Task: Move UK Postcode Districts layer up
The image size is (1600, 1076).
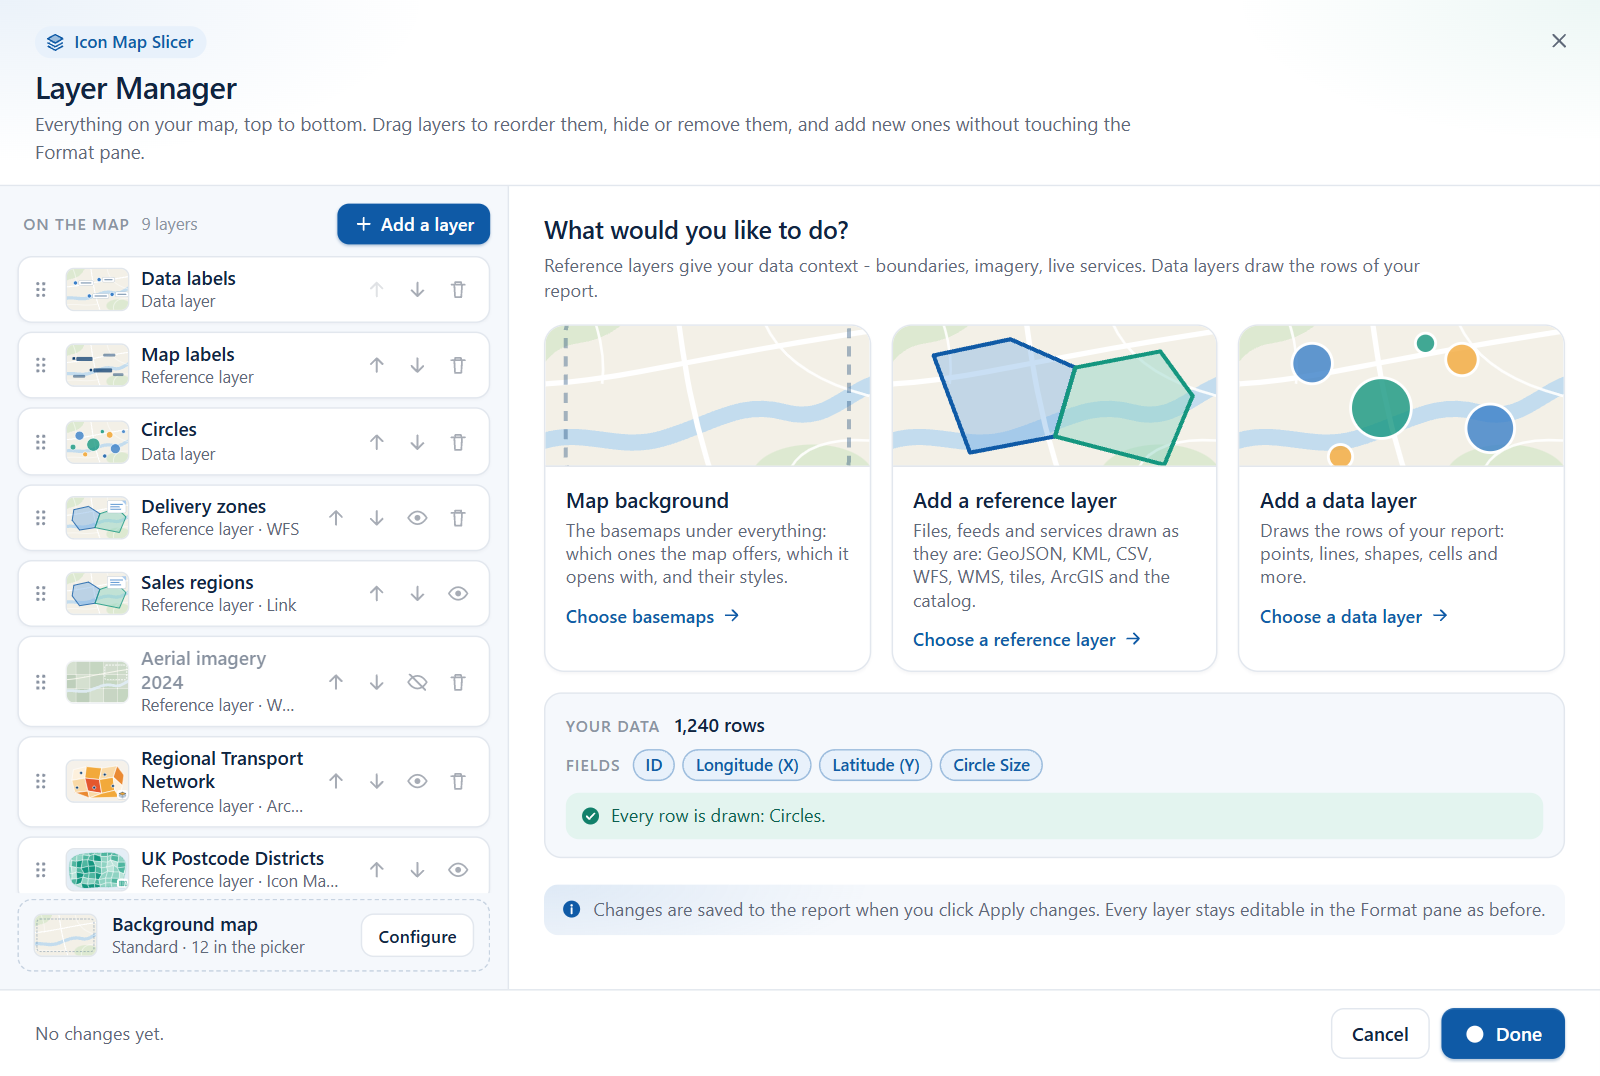Action: 377,870
